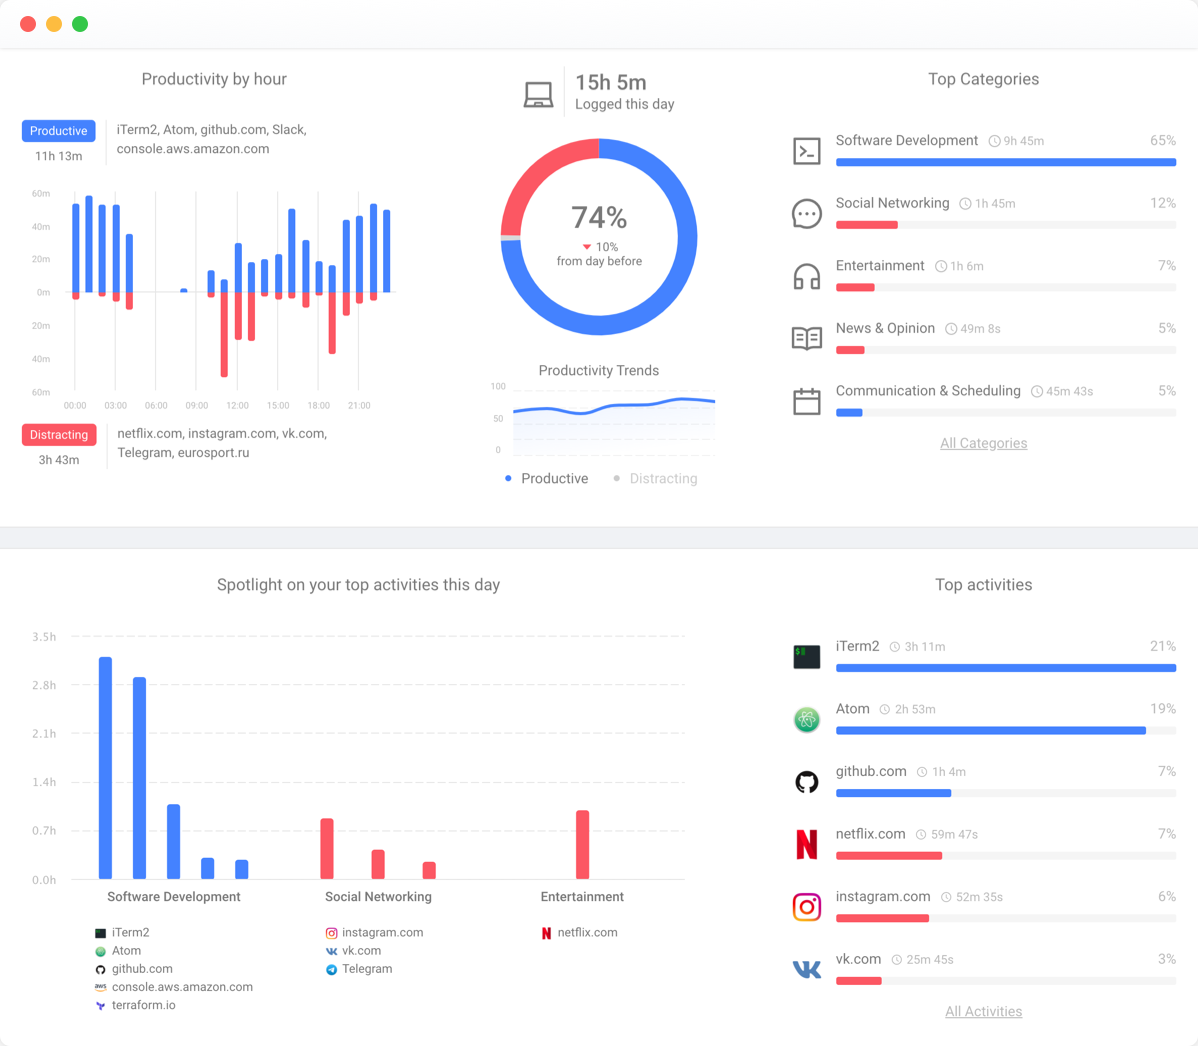Image resolution: width=1198 pixels, height=1046 pixels.
Task: Click the Software Development 65% progress bar
Action: pyautogui.click(x=1005, y=162)
